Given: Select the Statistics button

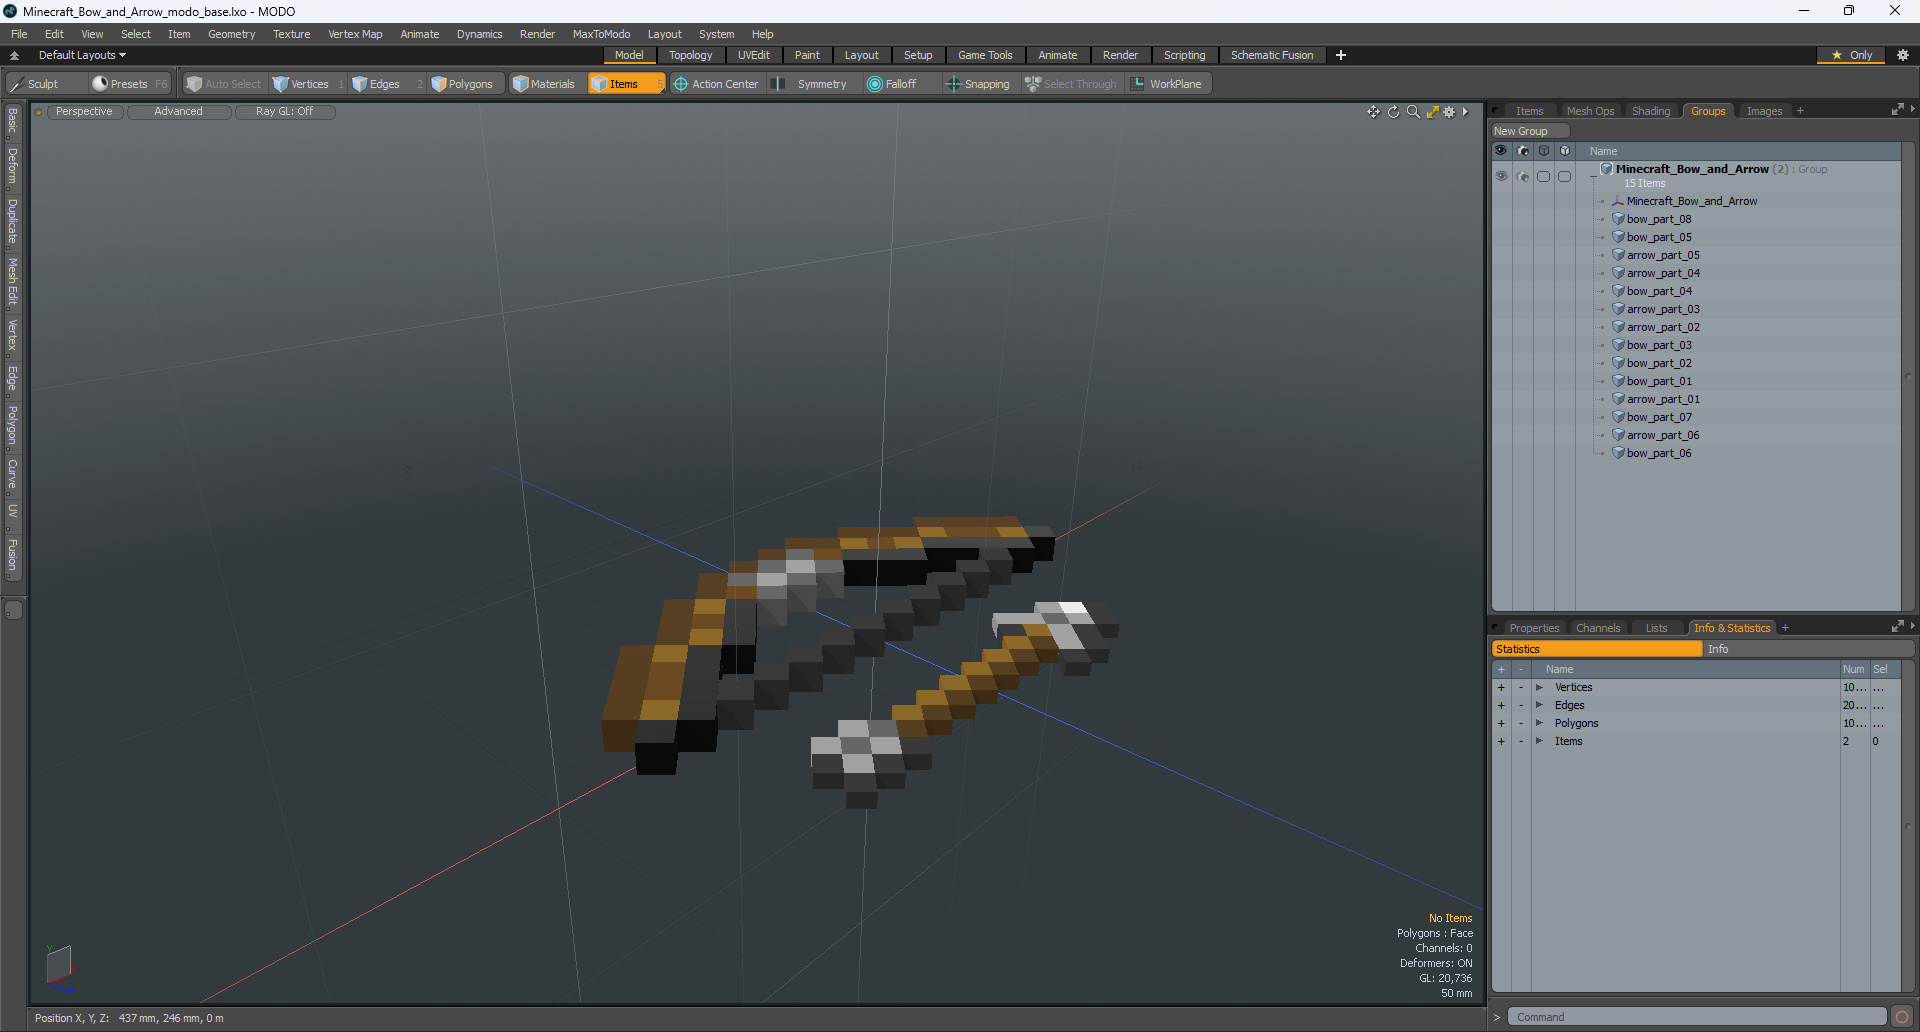Looking at the screenshot, I should tap(1596, 649).
